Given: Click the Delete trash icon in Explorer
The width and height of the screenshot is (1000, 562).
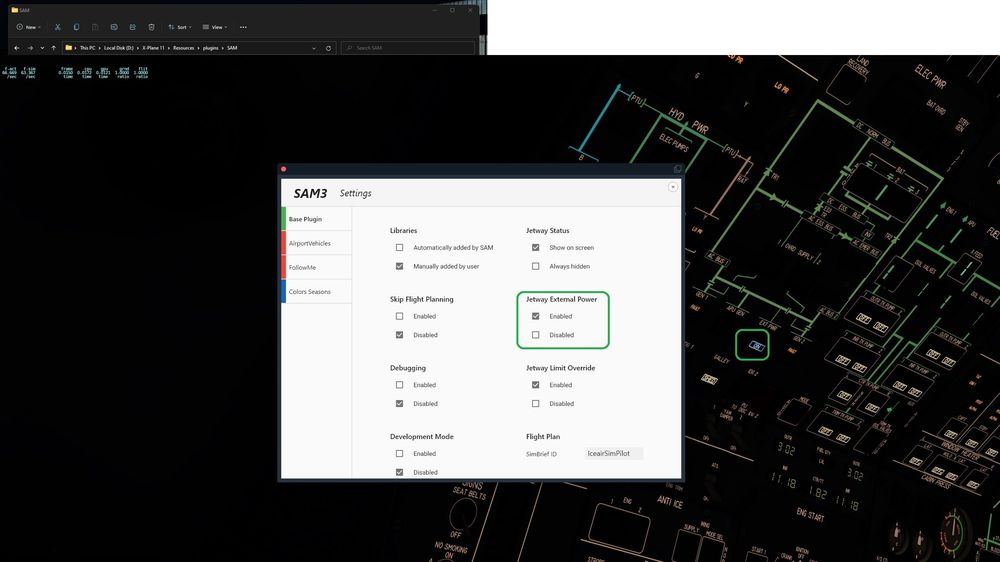Looking at the screenshot, I should (151, 27).
